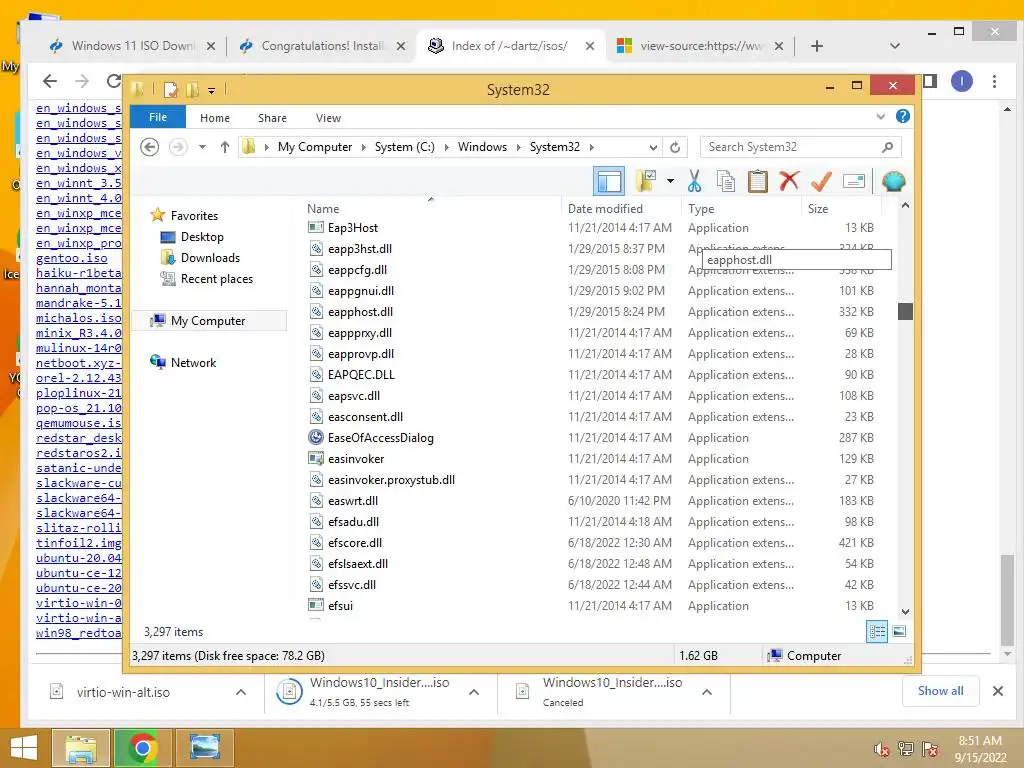Click the Chrome profile avatar icon
1024x768 pixels.
pyautogui.click(x=961, y=81)
